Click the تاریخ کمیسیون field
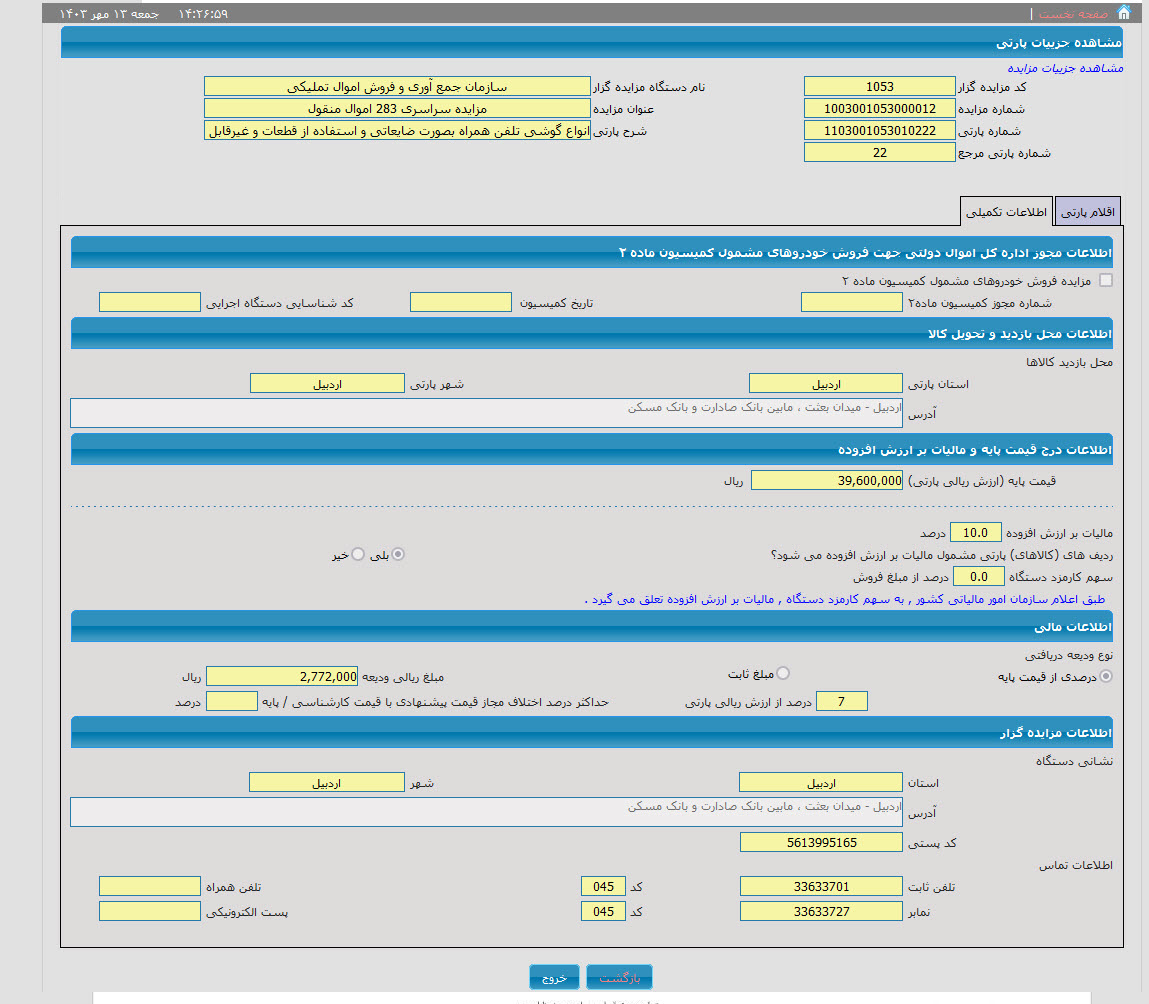1149x1004 pixels. tap(461, 303)
